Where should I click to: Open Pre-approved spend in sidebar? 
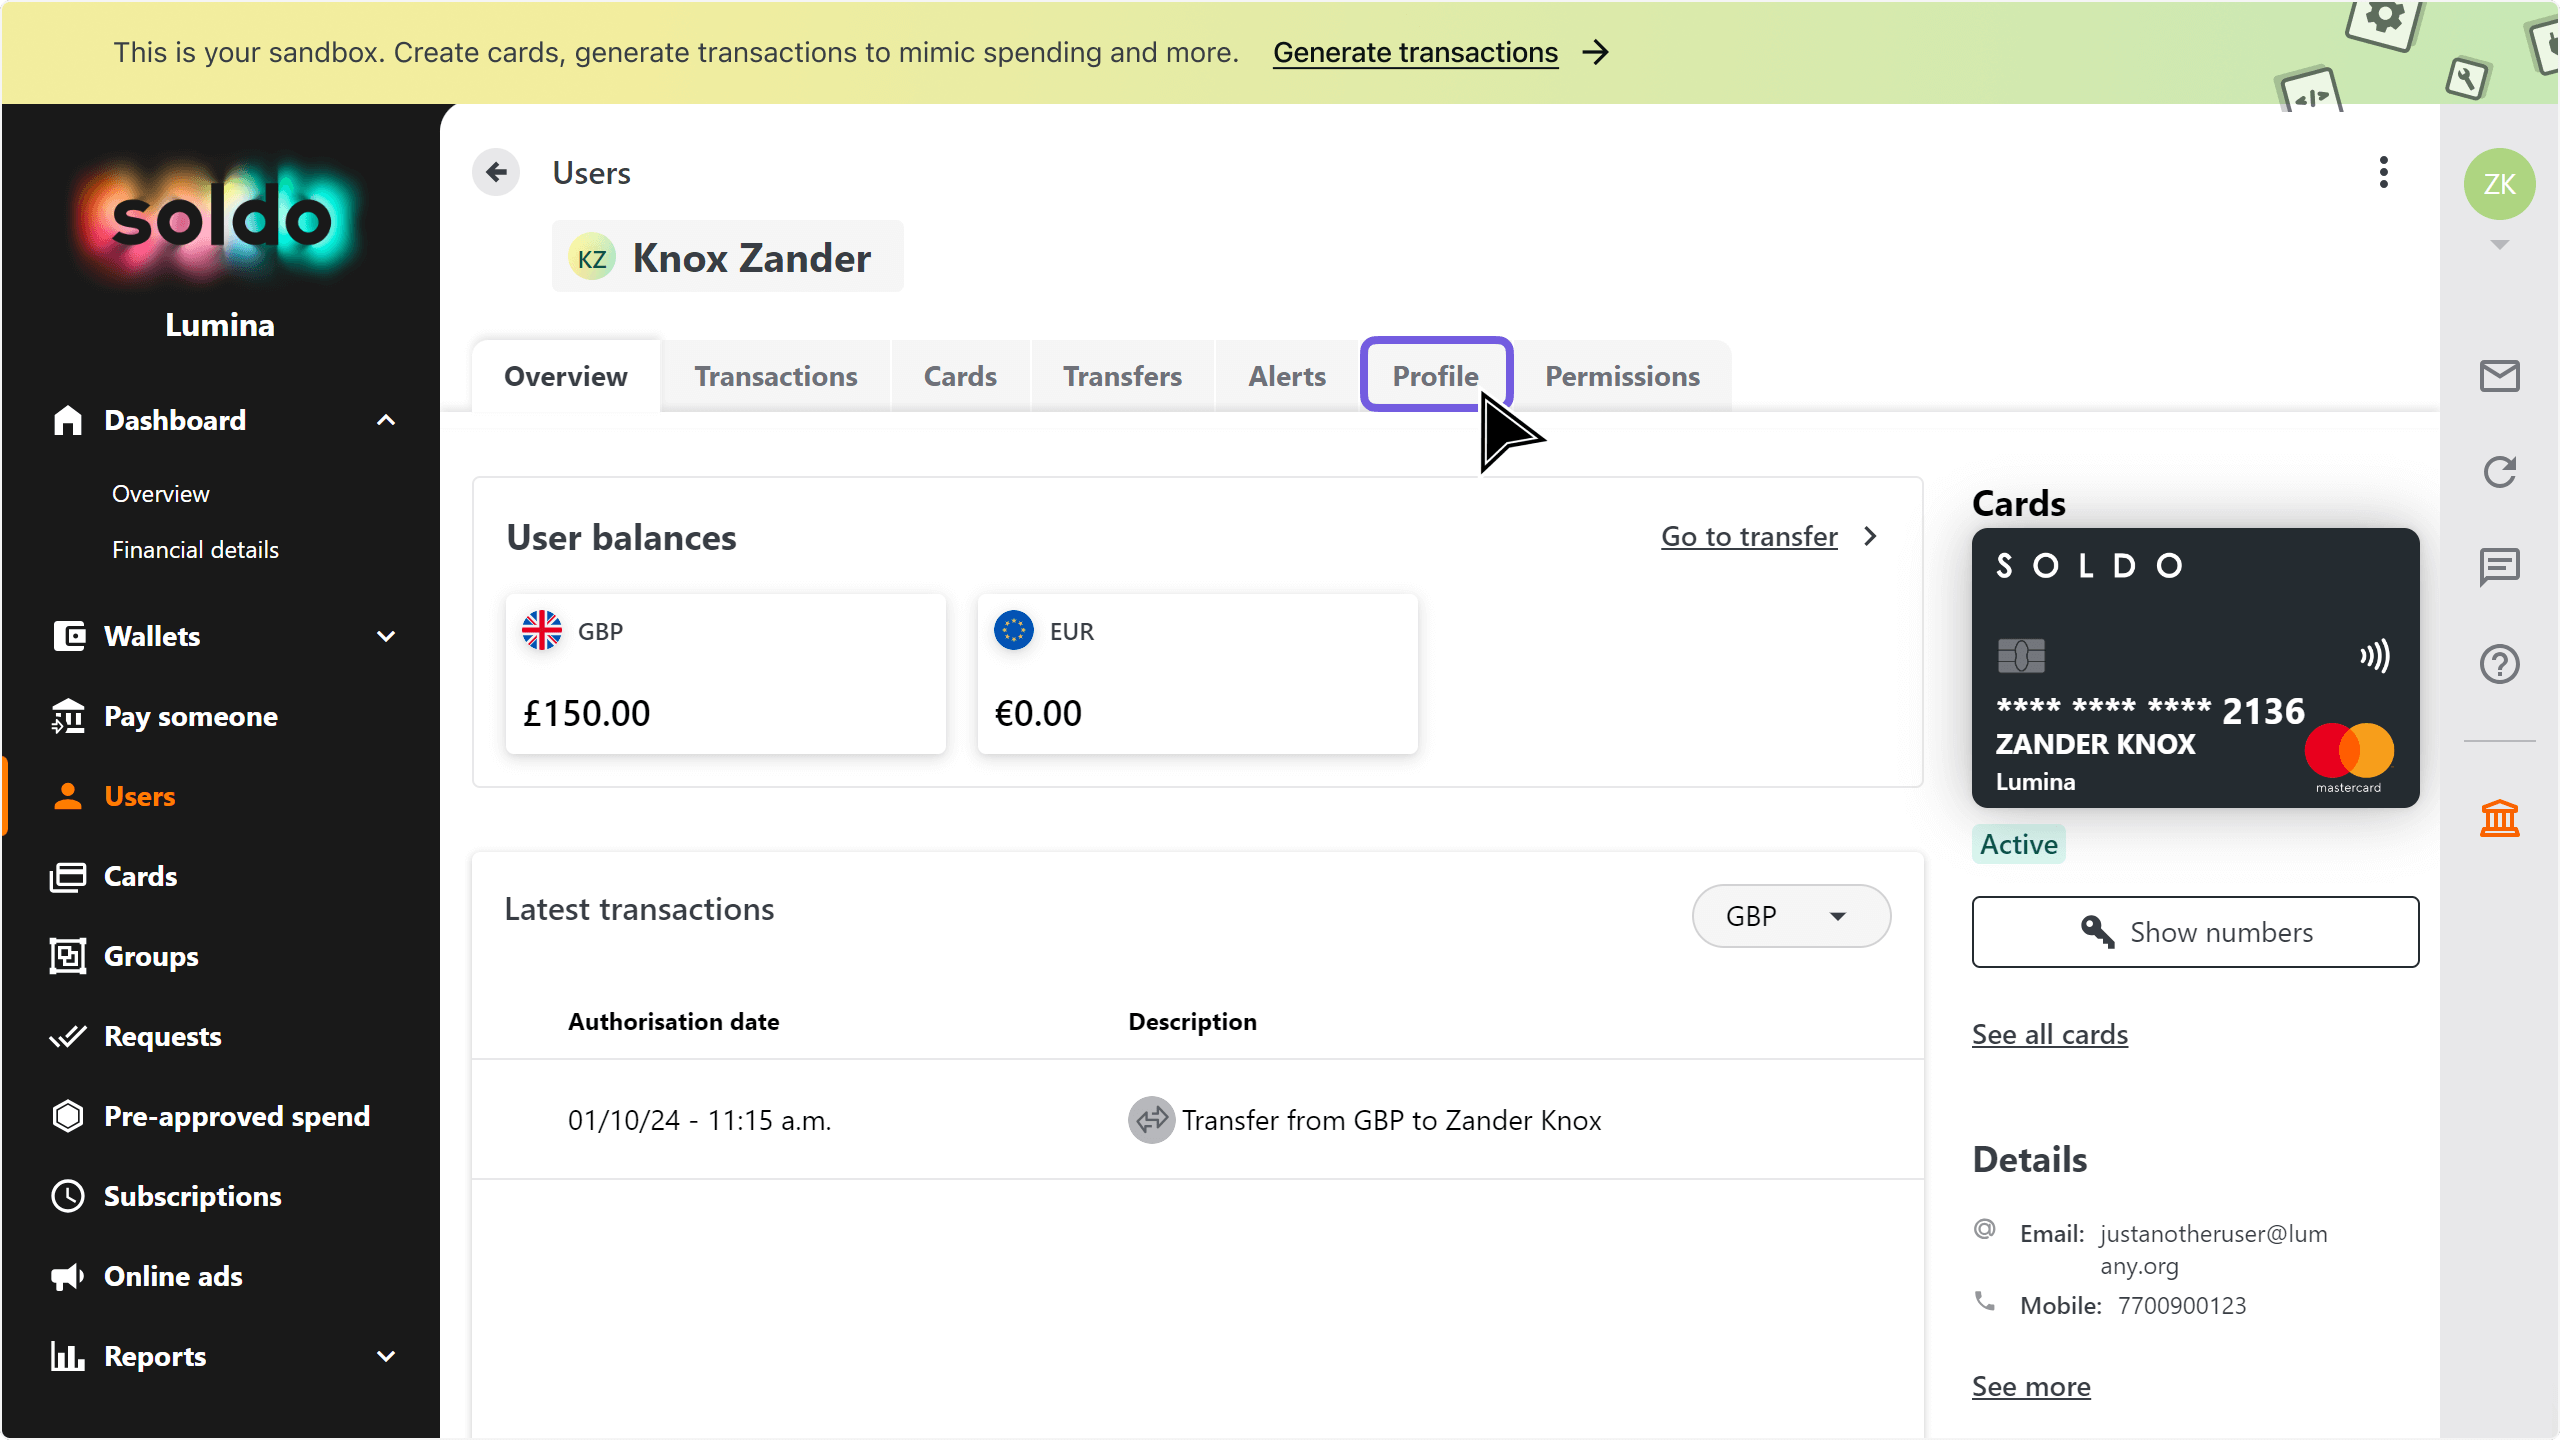[x=236, y=1116]
